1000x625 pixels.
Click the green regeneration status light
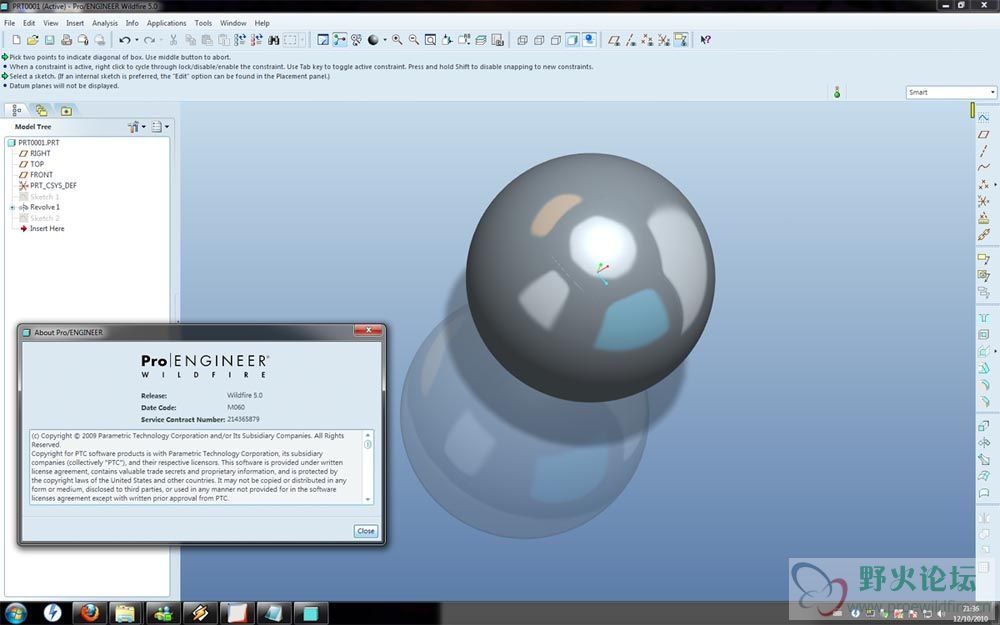[x=837, y=93]
